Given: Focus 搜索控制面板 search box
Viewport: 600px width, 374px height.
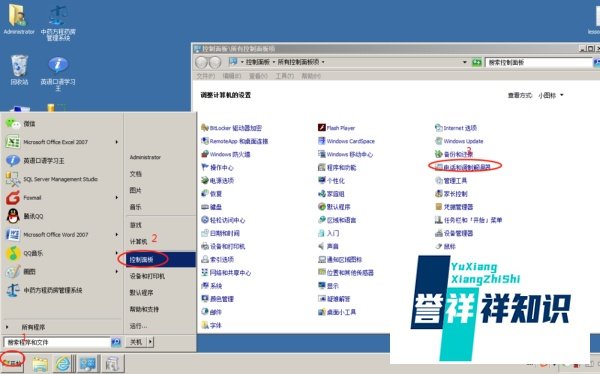Looking at the screenshot, I should 539,62.
